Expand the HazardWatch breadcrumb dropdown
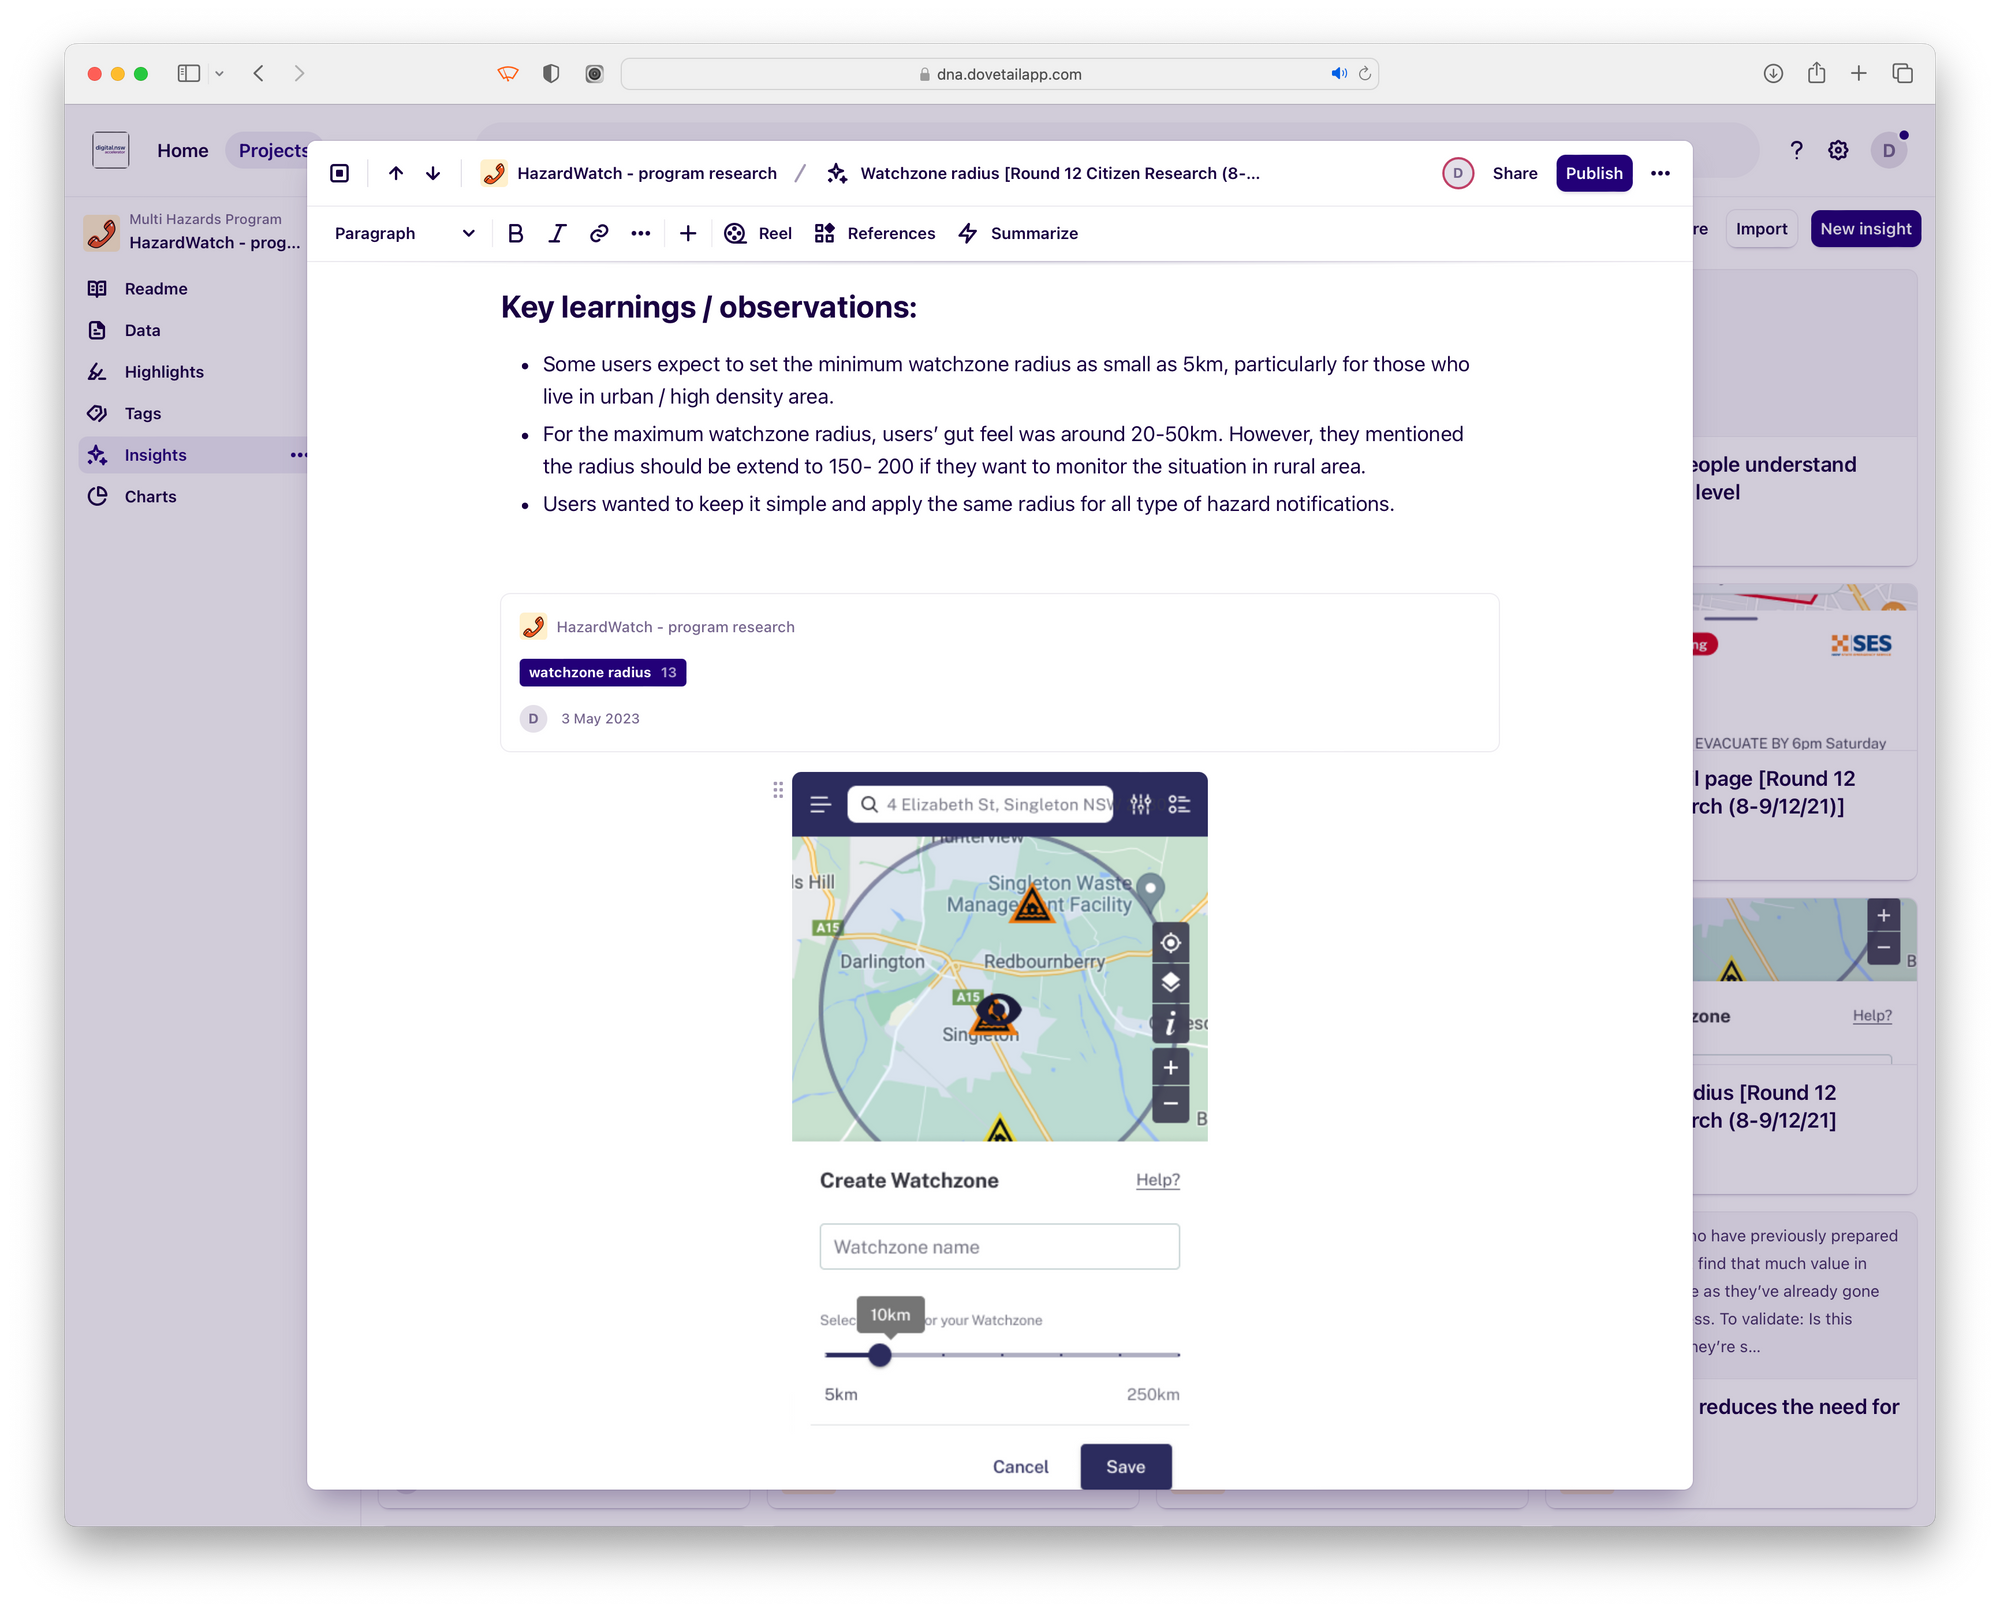The image size is (2000, 1612). click(x=643, y=173)
